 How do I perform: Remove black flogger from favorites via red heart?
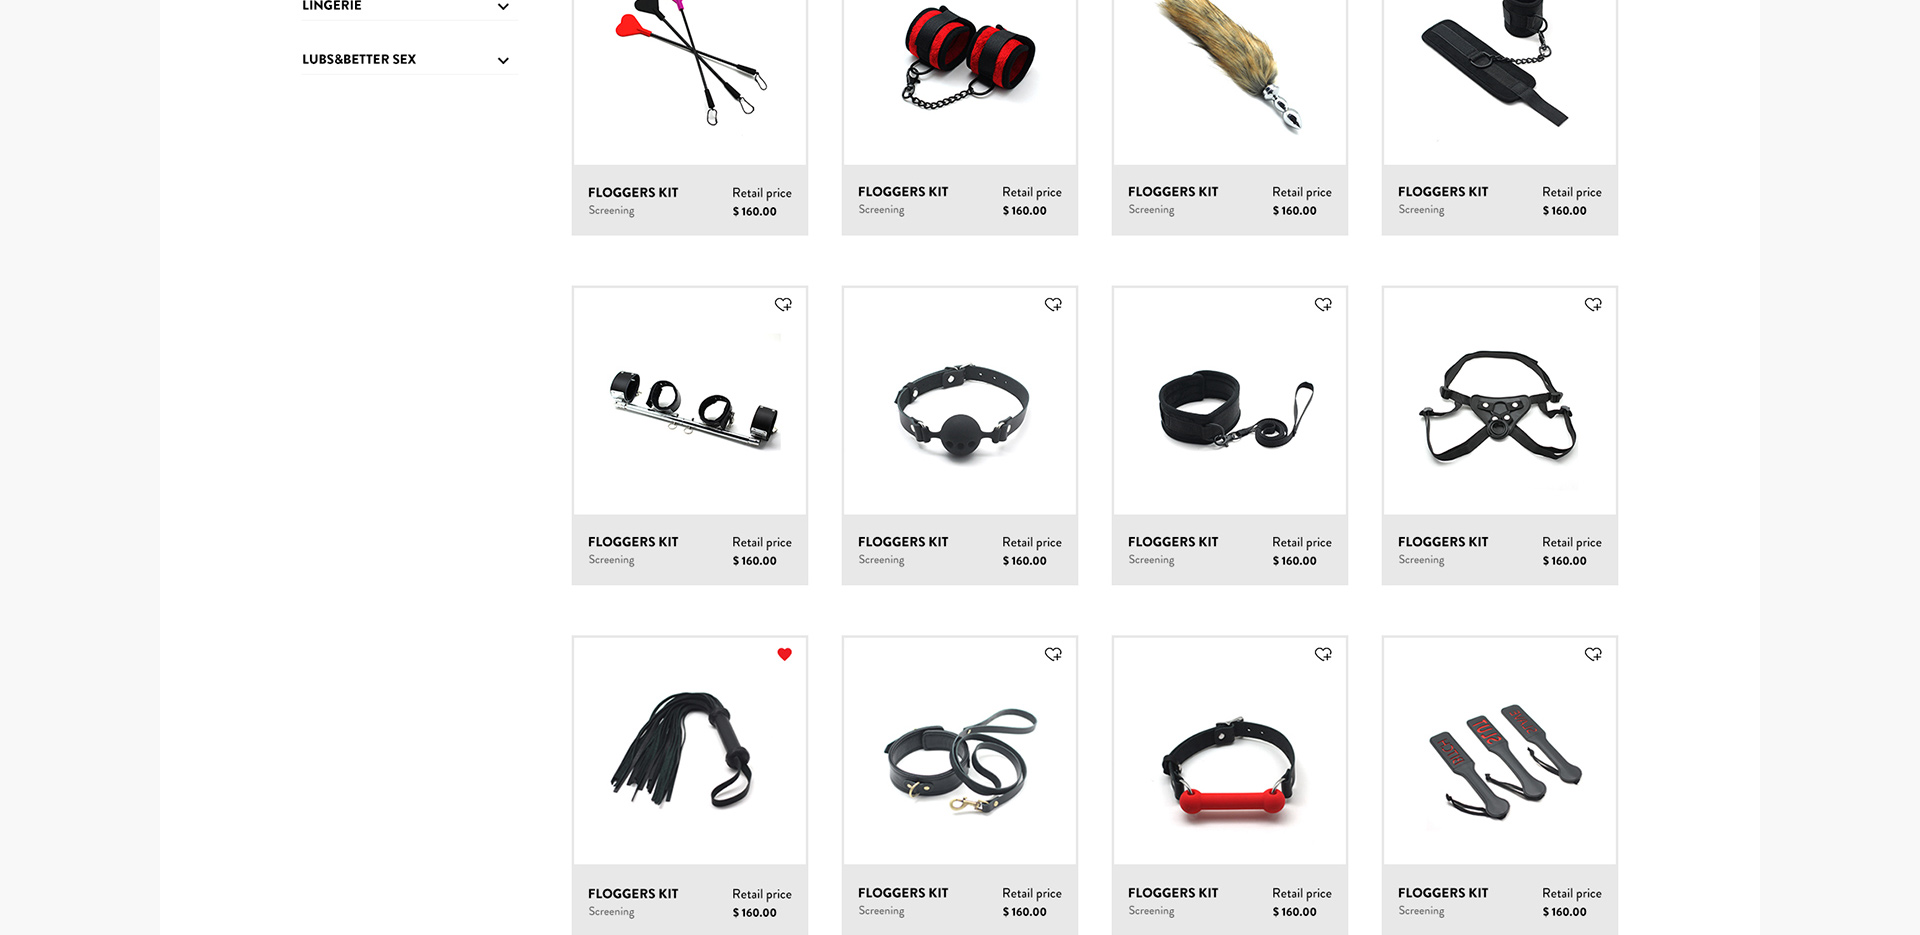click(x=784, y=654)
